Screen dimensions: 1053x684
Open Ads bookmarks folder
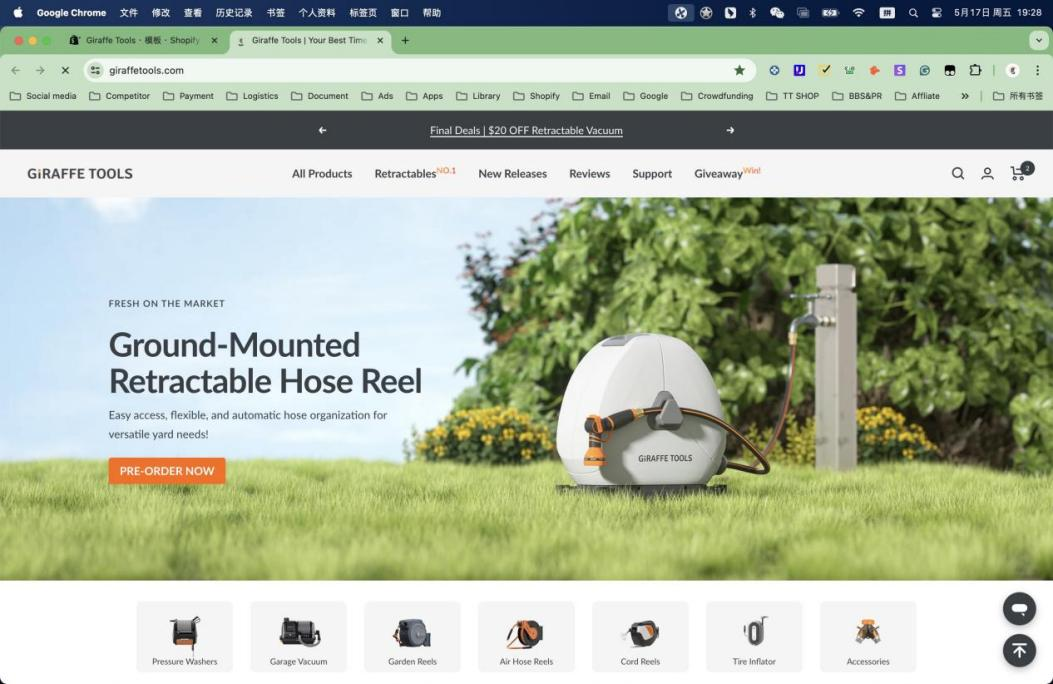pyautogui.click(x=377, y=96)
